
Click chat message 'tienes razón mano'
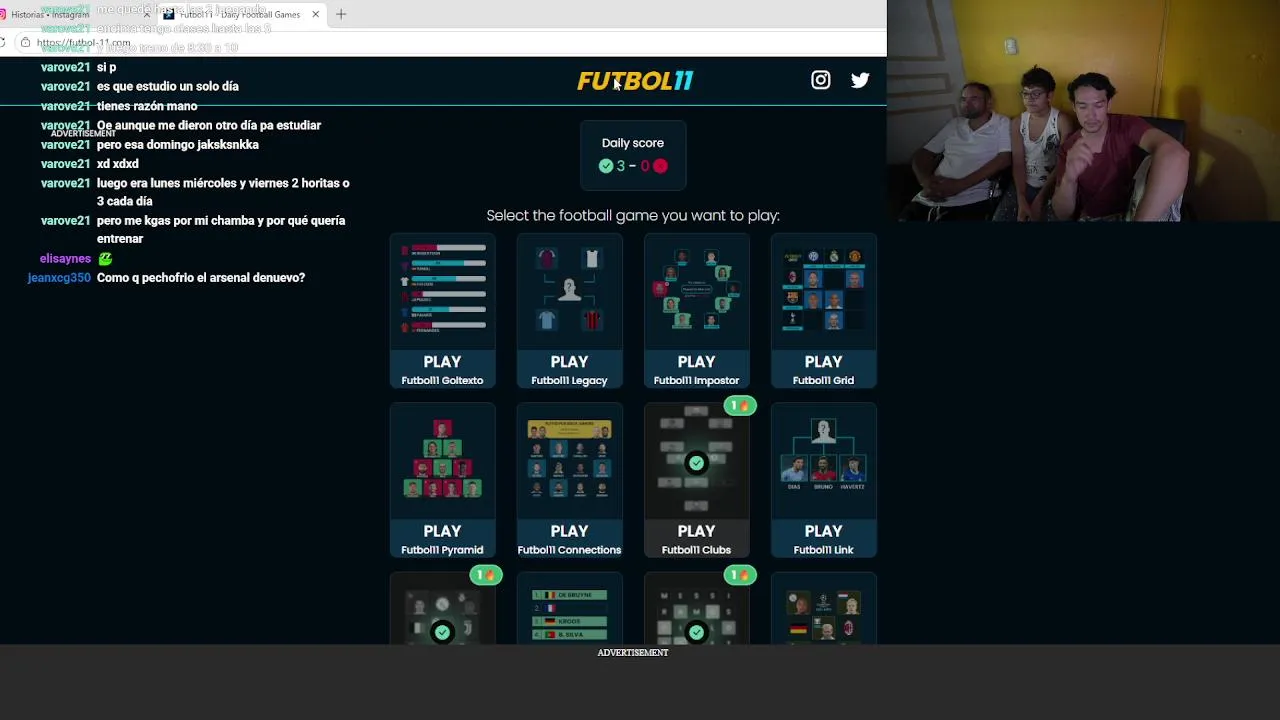click(147, 106)
